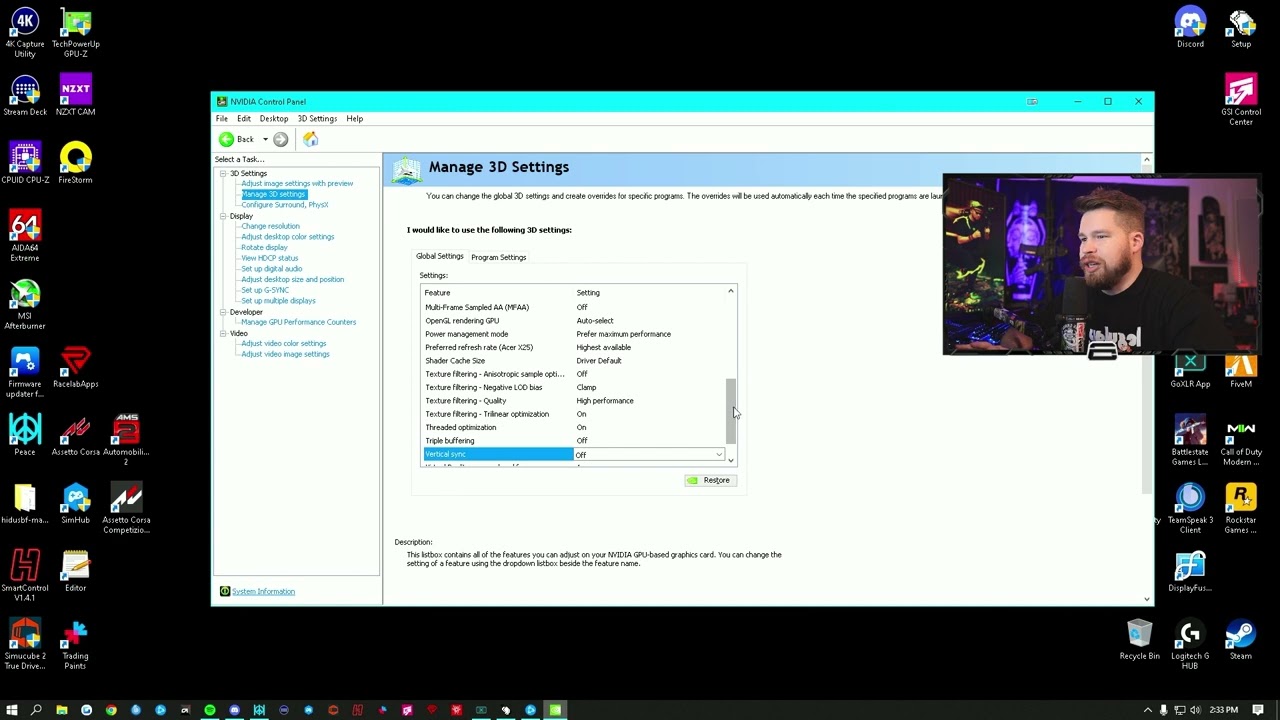Open Change resolution task
This screenshot has height=720, width=1280.
pos(270,226)
